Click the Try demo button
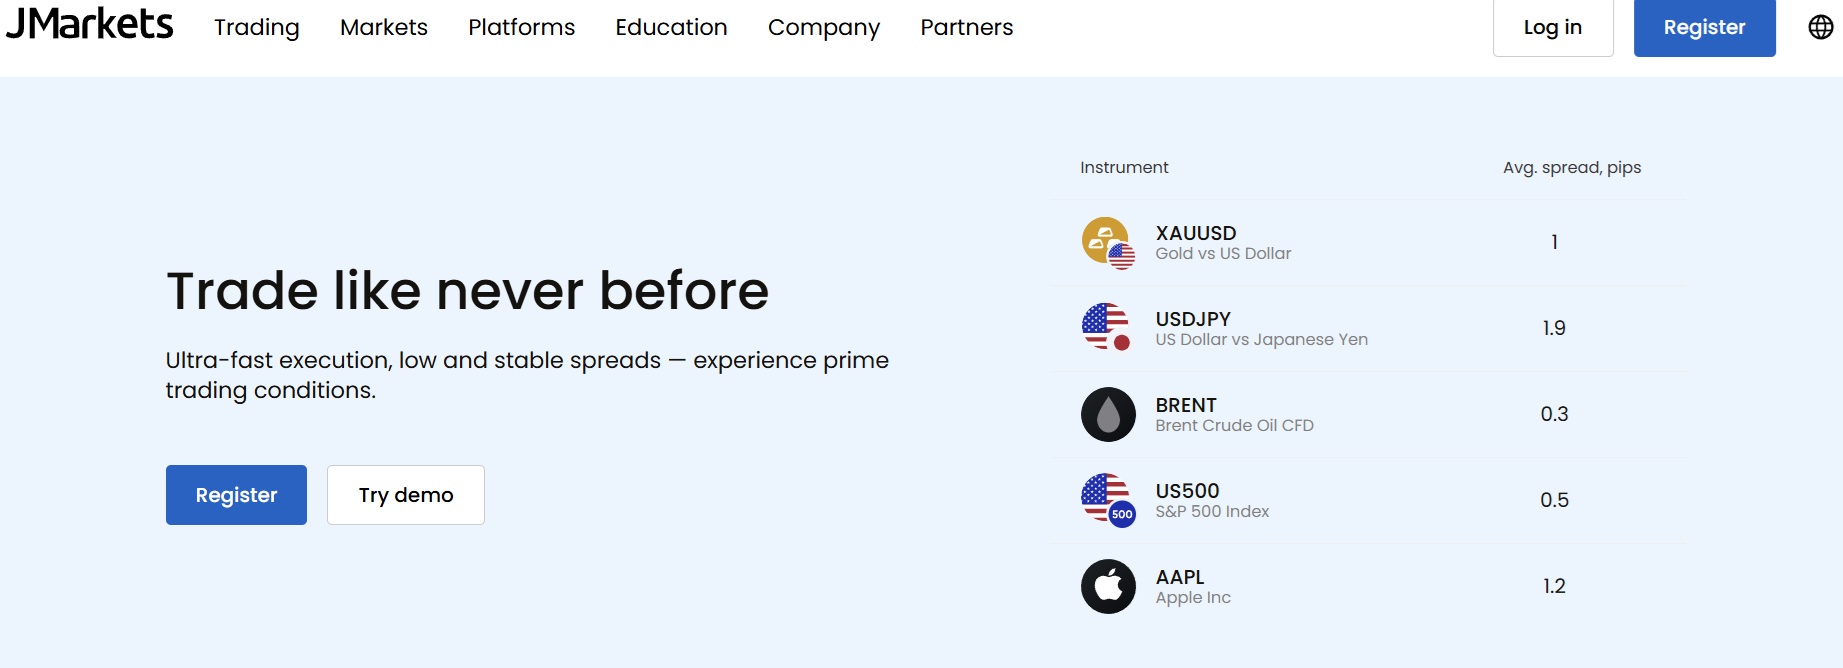 (405, 495)
